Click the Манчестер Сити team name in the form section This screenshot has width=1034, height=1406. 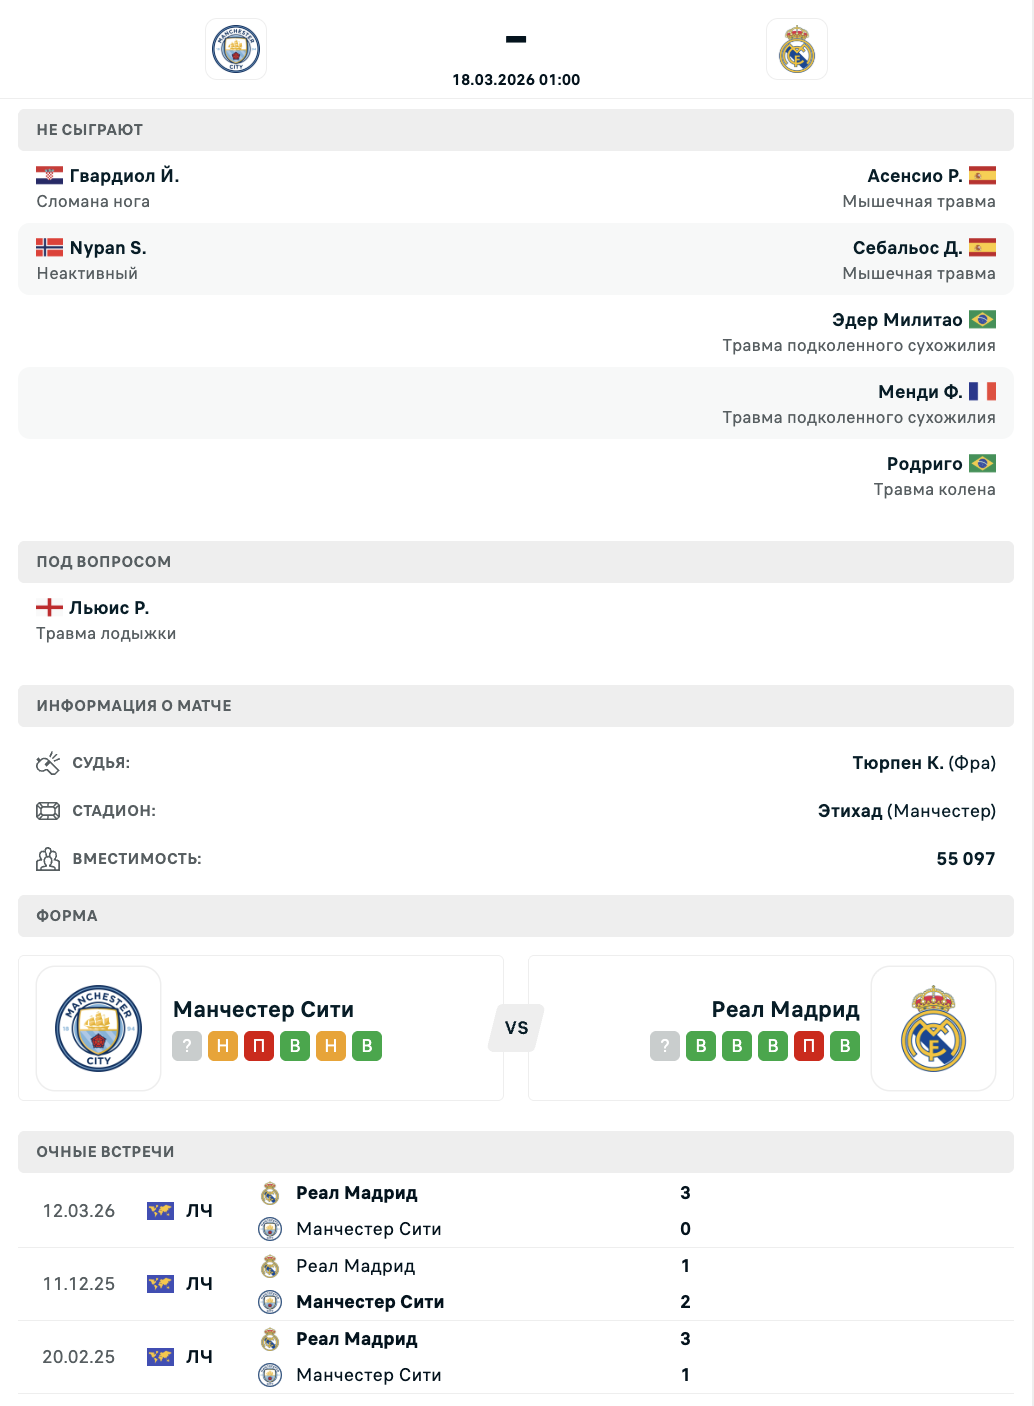(263, 1010)
